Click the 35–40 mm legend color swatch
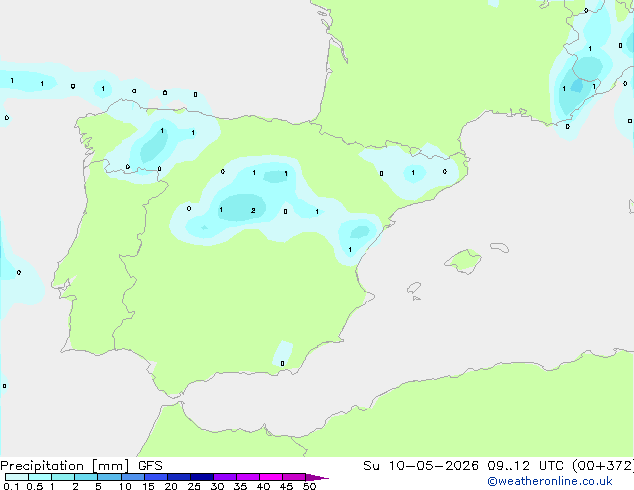The image size is (634, 490). [x=247, y=477]
